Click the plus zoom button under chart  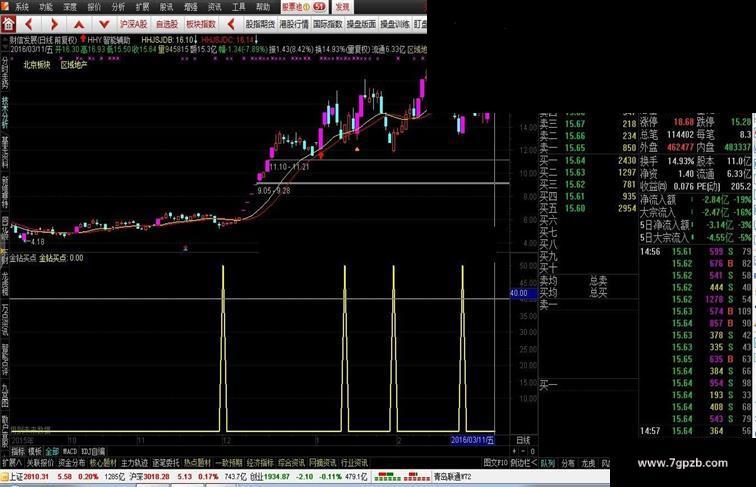click(514, 451)
